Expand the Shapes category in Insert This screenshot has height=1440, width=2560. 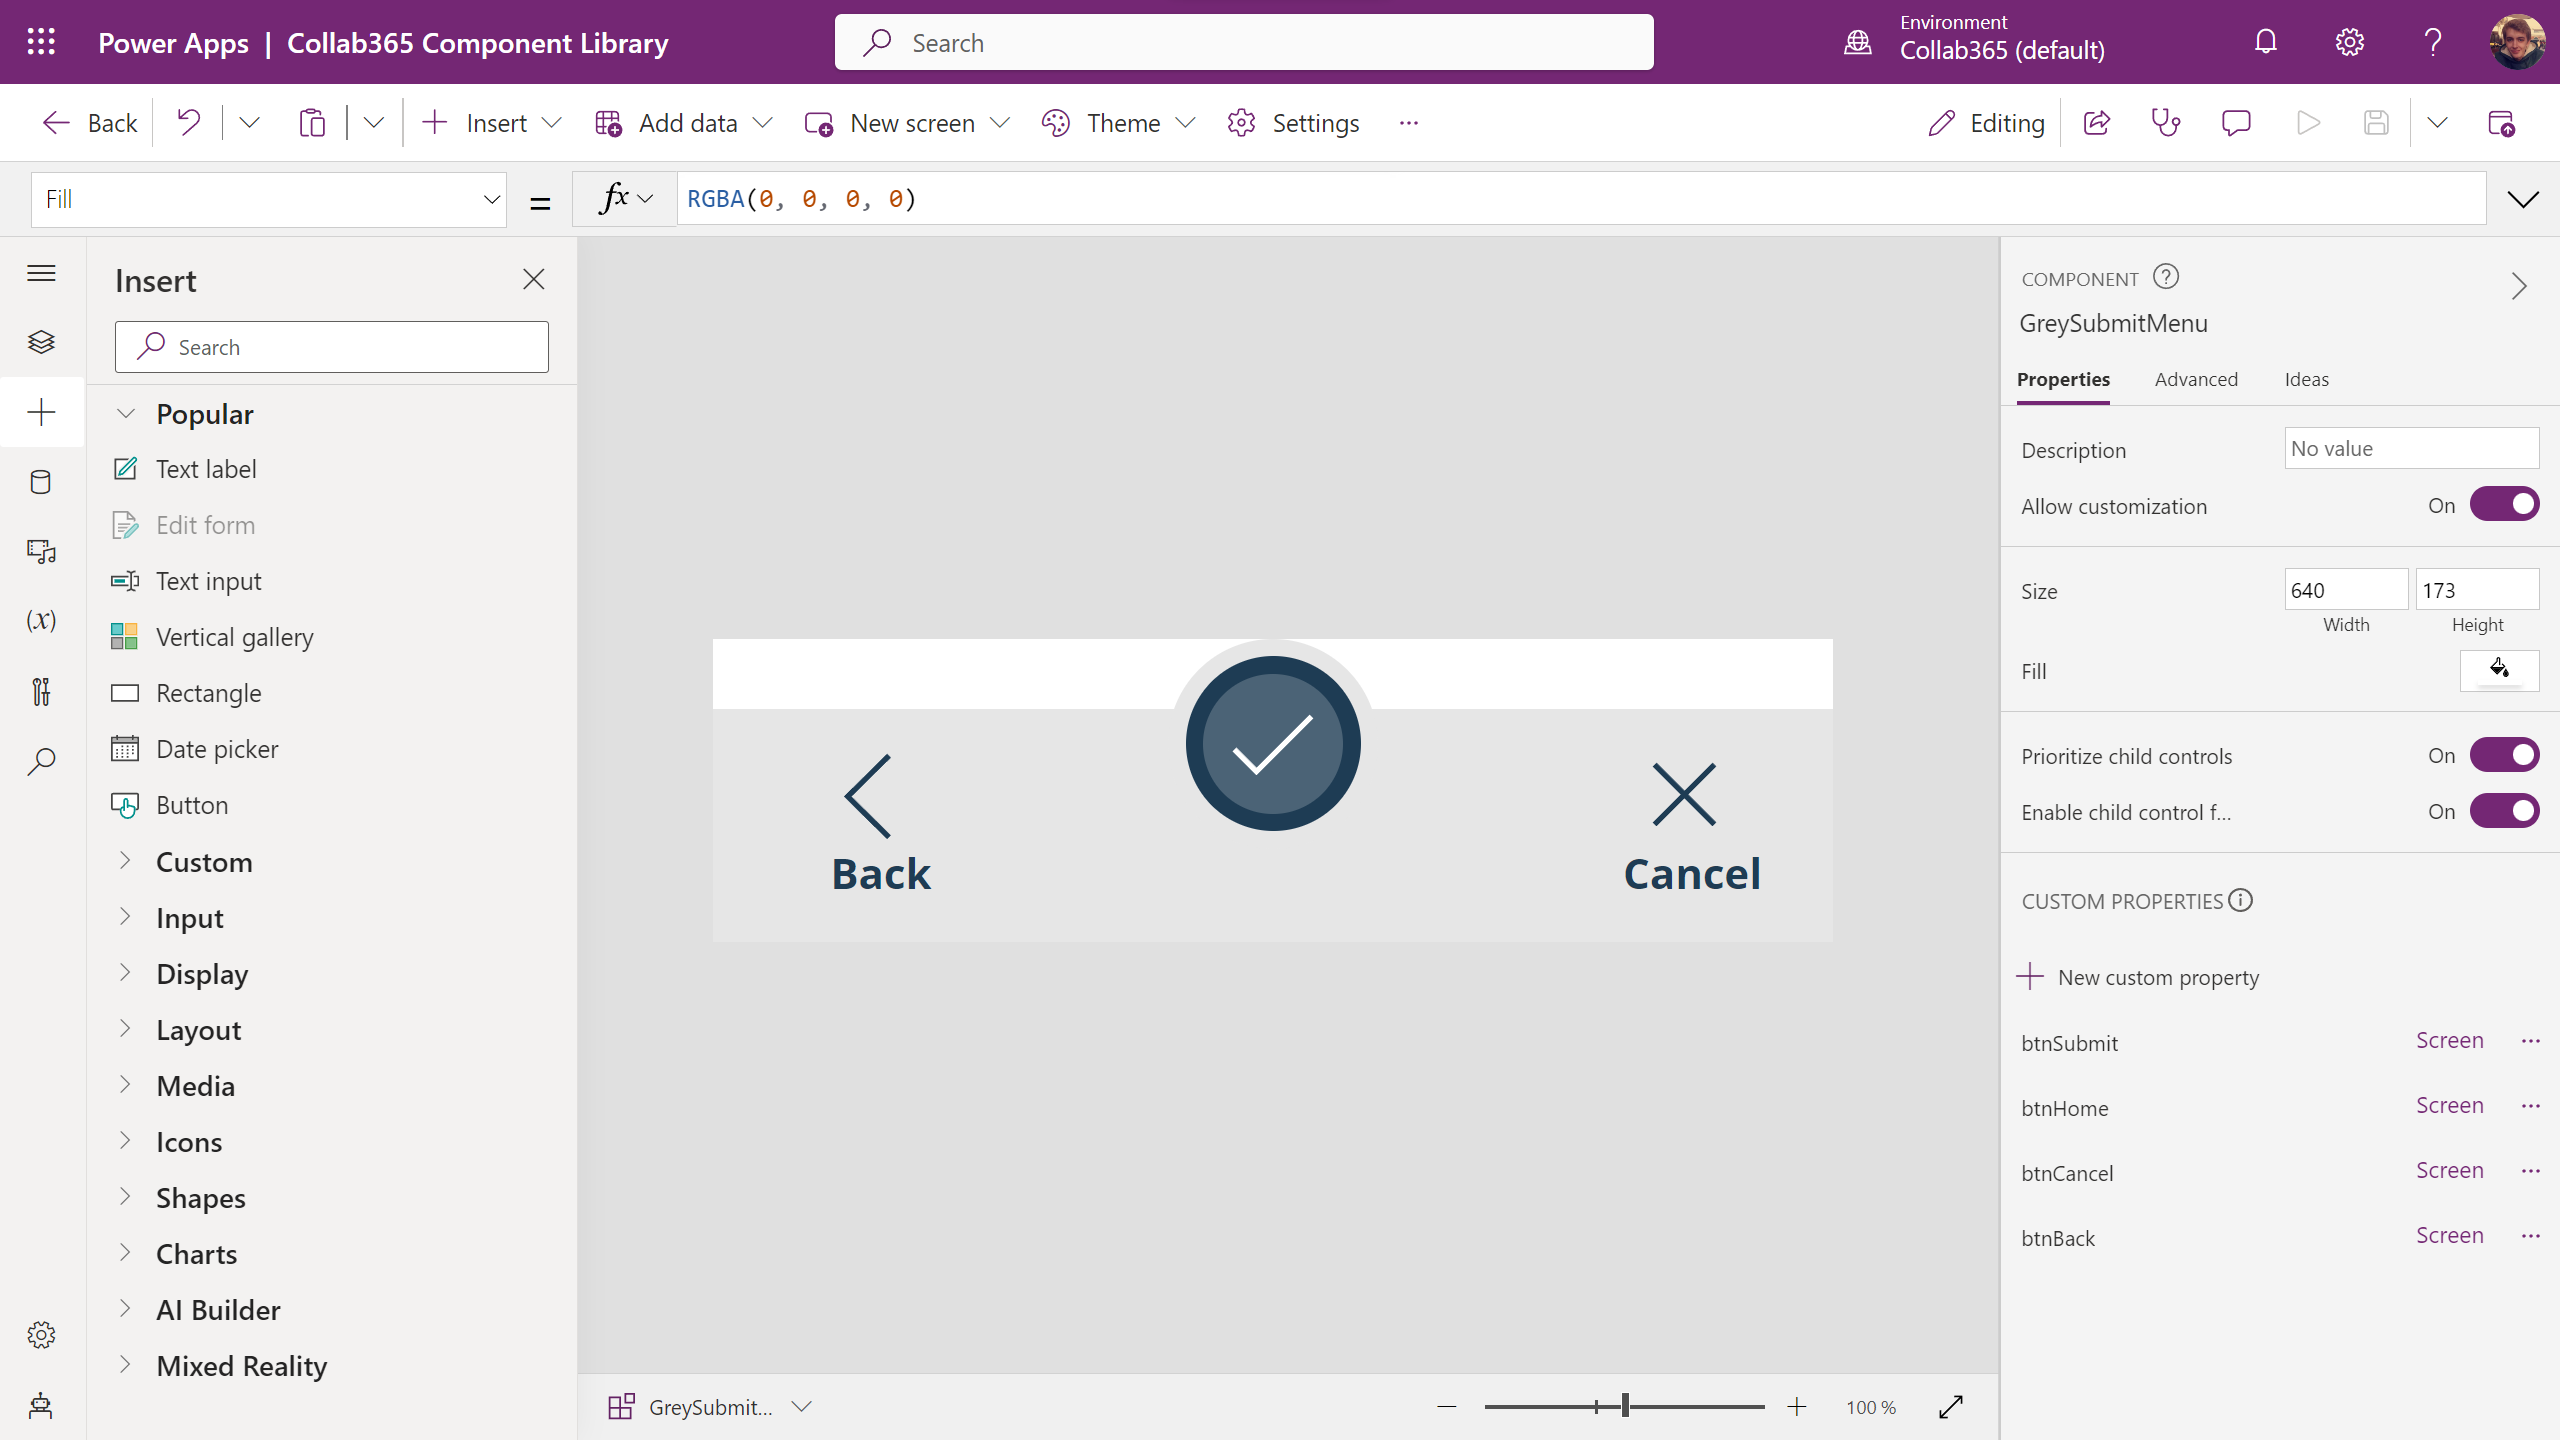(200, 1198)
